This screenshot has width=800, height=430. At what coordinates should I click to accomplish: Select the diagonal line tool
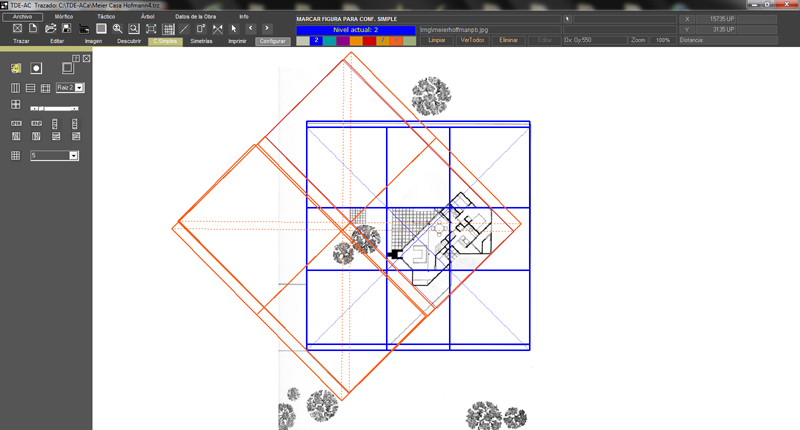(184, 29)
